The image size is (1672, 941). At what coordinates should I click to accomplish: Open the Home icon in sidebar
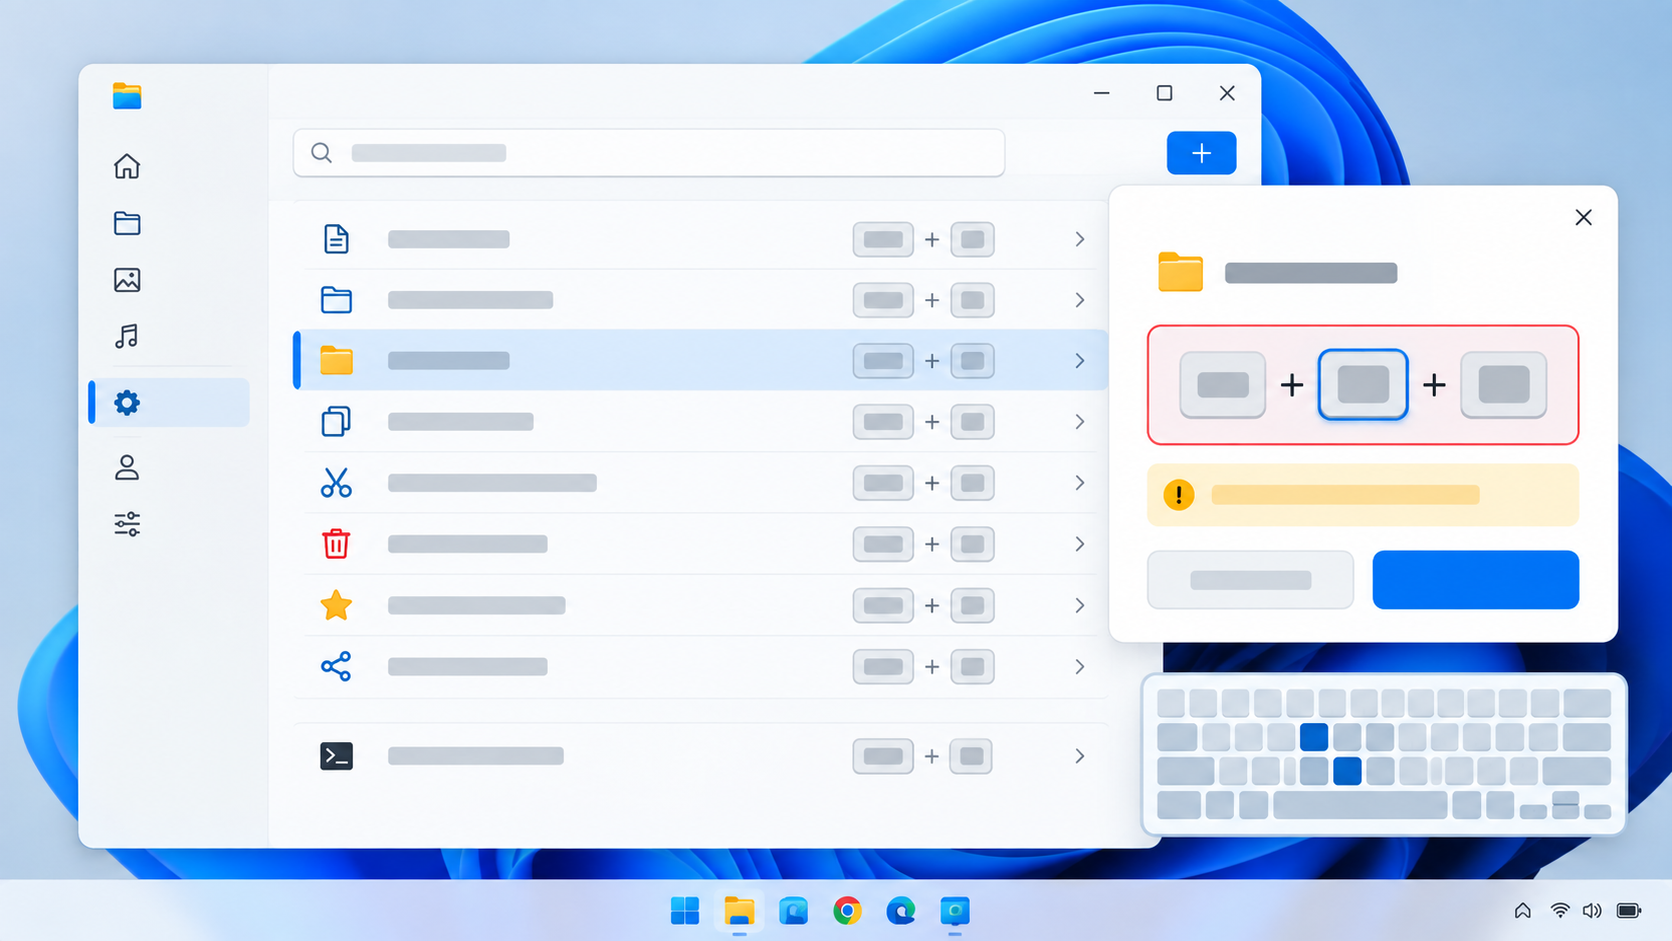127,166
